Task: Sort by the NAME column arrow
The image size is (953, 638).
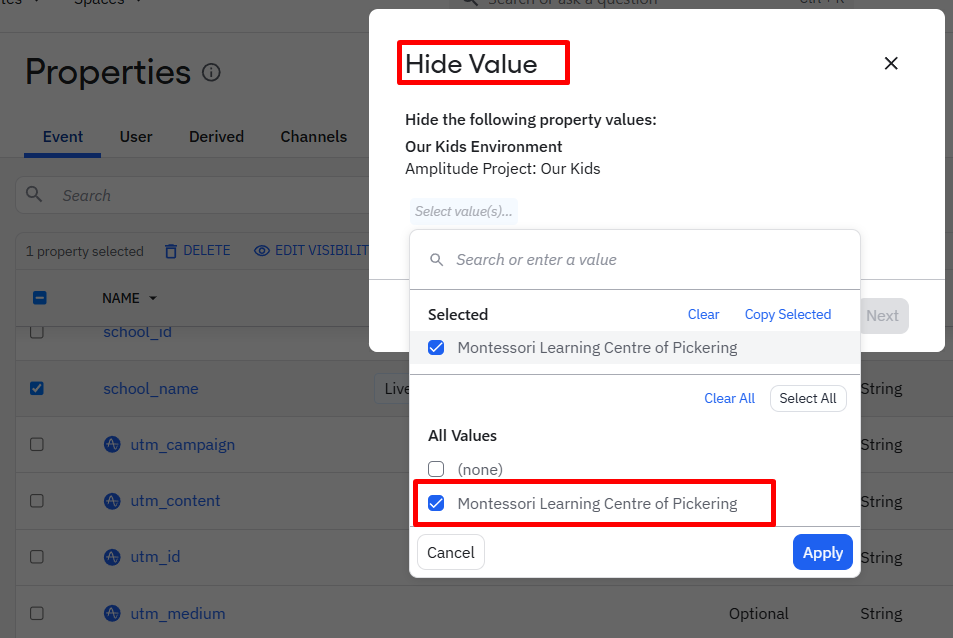Action: click(x=153, y=298)
